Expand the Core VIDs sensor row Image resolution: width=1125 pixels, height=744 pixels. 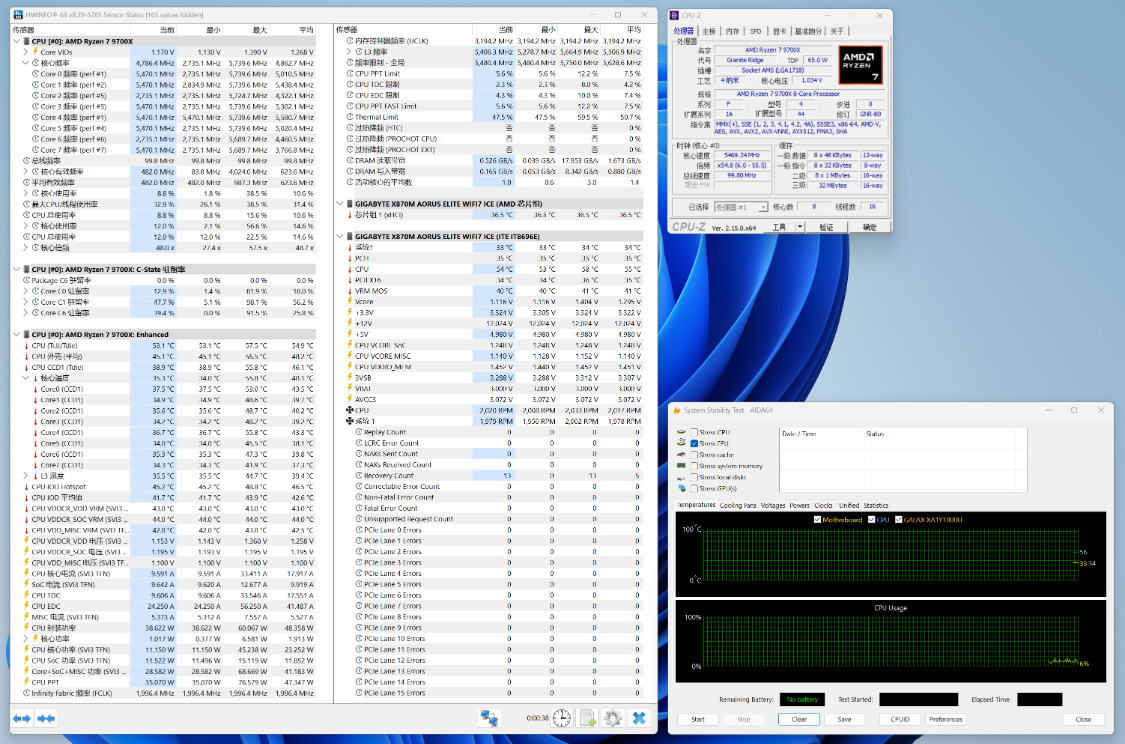click(27, 51)
